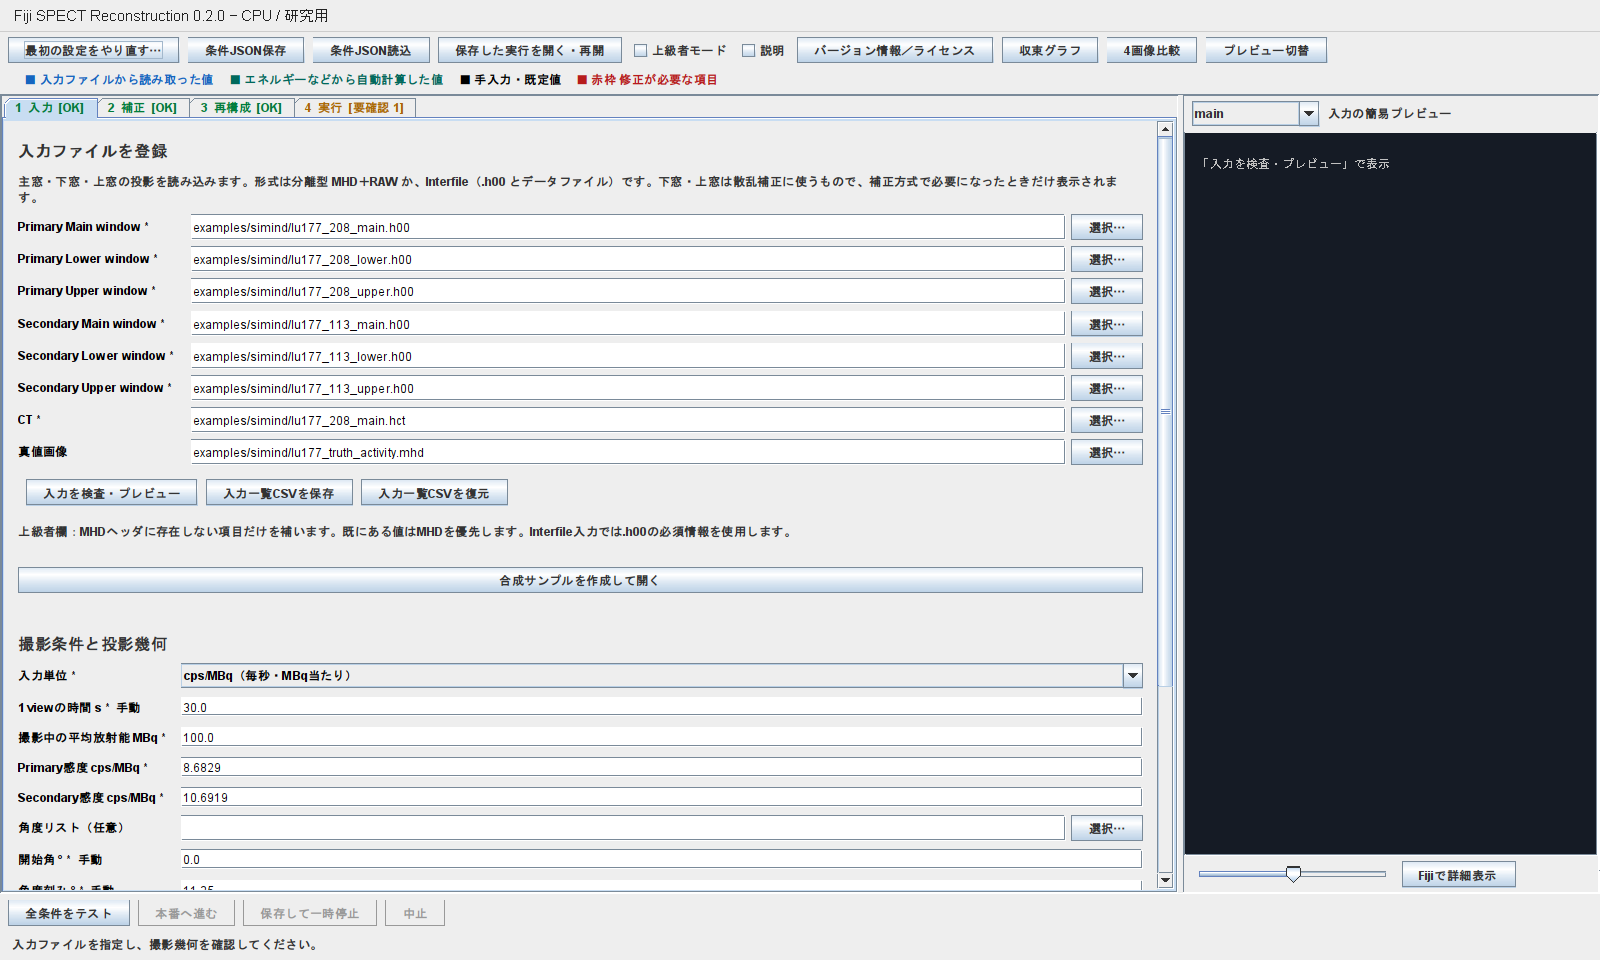Choose file for Primary Main window 選択
Viewport: 1600px width, 960px height.
(1106, 227)
